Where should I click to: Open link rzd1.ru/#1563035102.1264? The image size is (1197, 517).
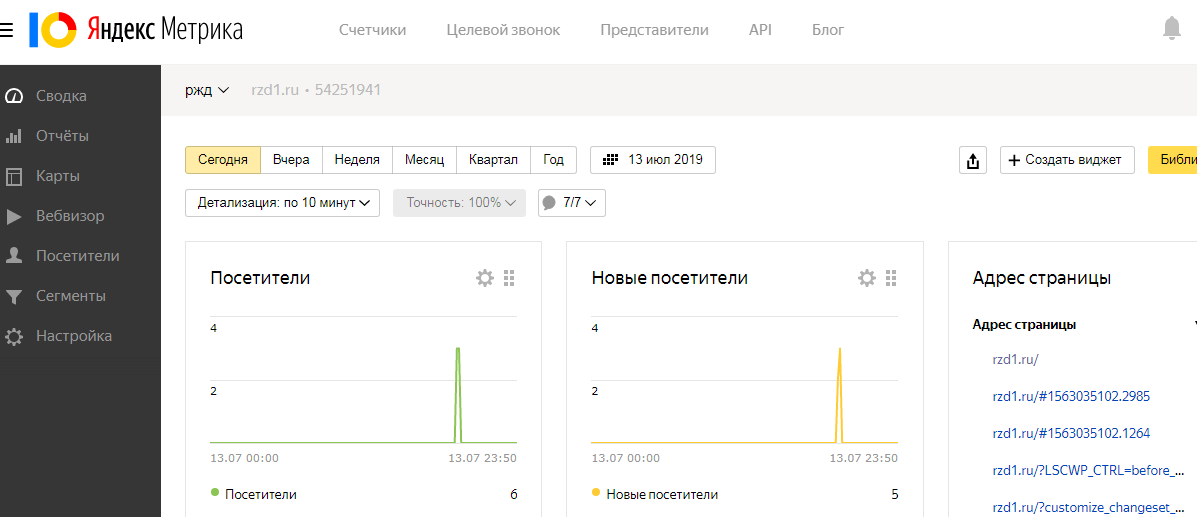click(1071, 433)
